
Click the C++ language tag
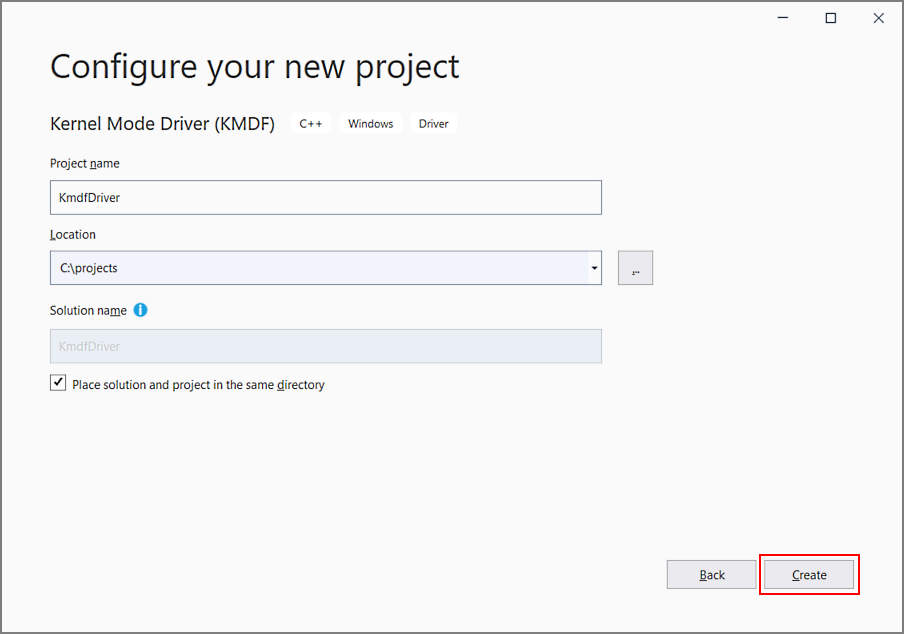[310, 123]
